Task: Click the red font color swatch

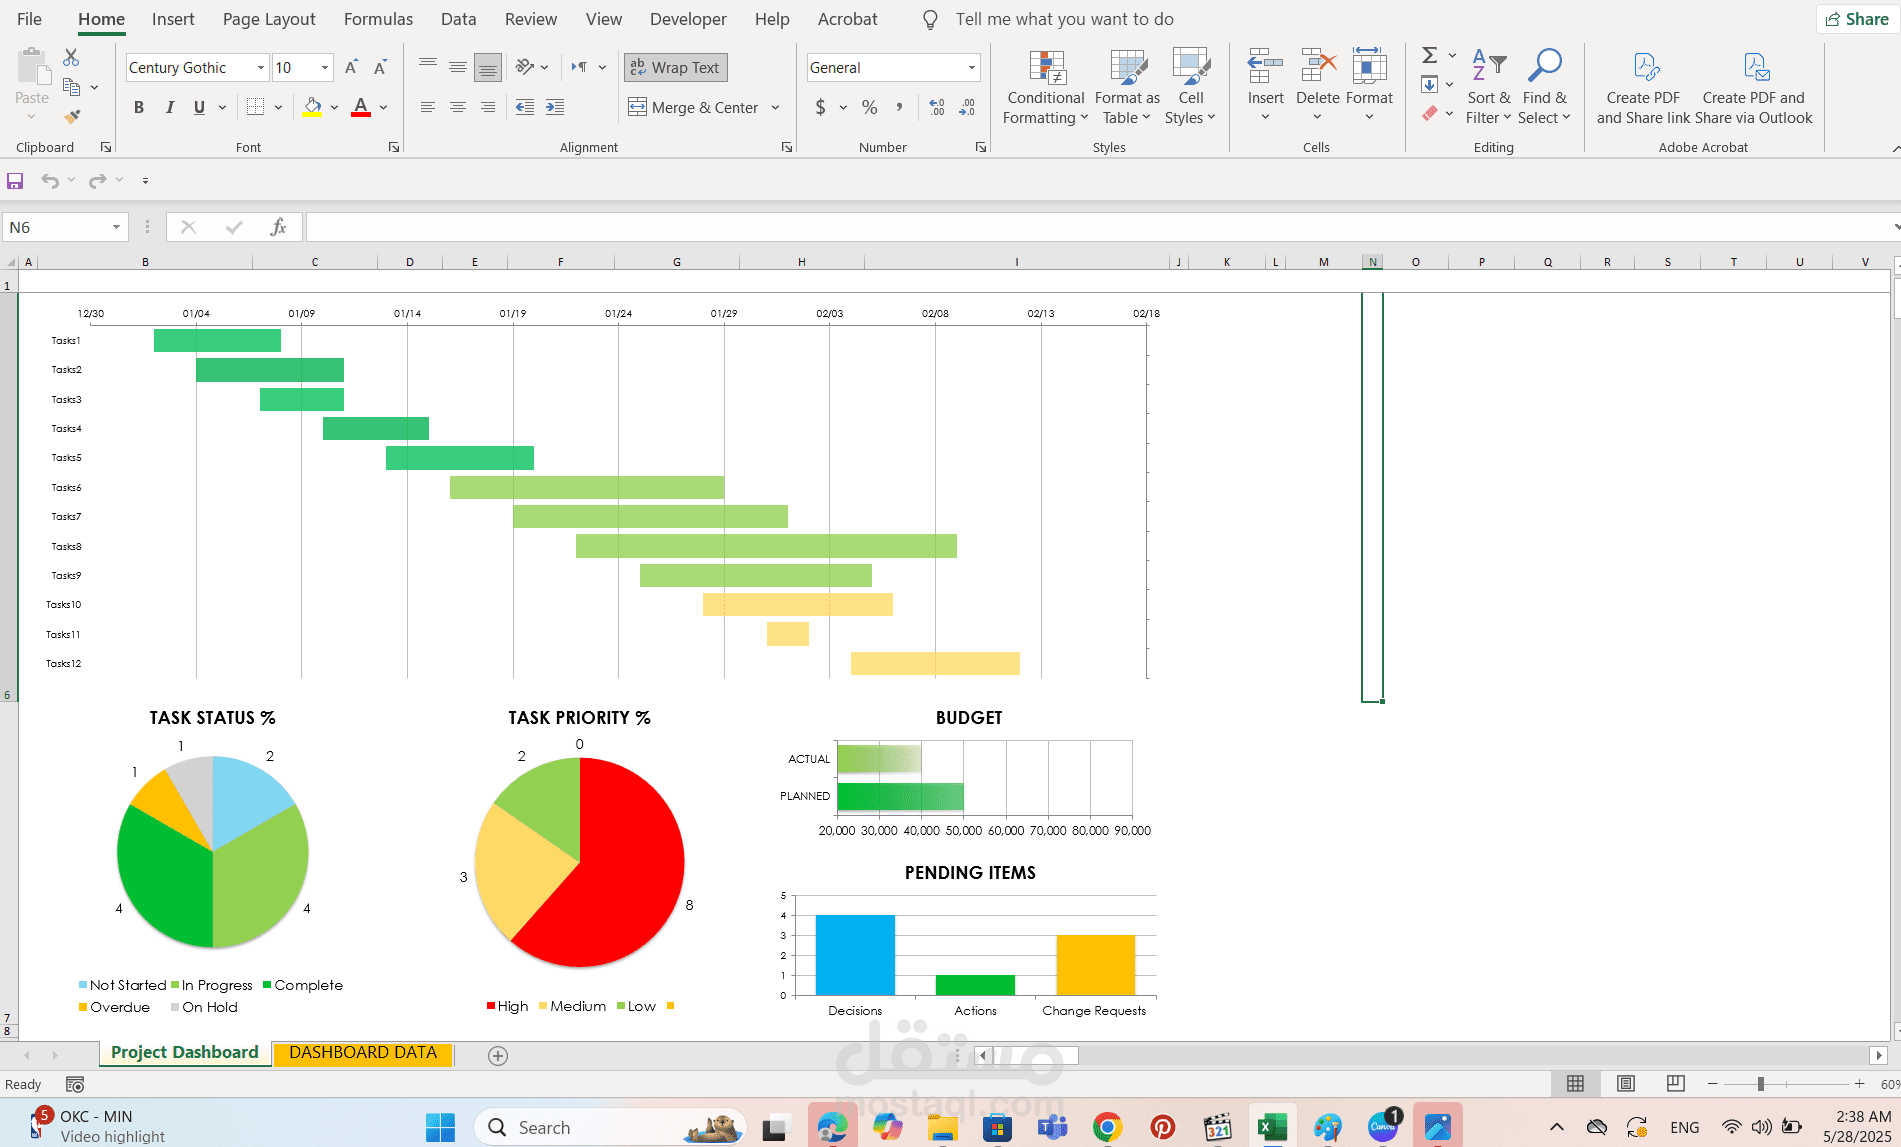Action: (362, 107)
